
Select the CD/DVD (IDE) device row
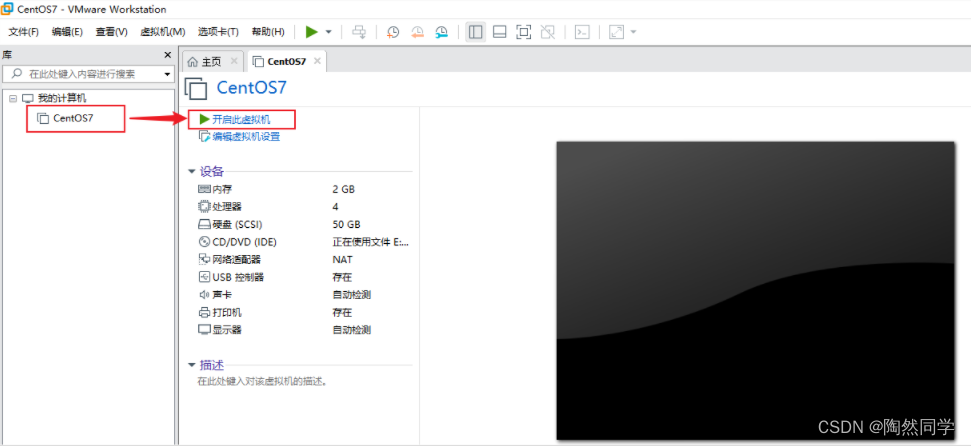coord(305,242)
